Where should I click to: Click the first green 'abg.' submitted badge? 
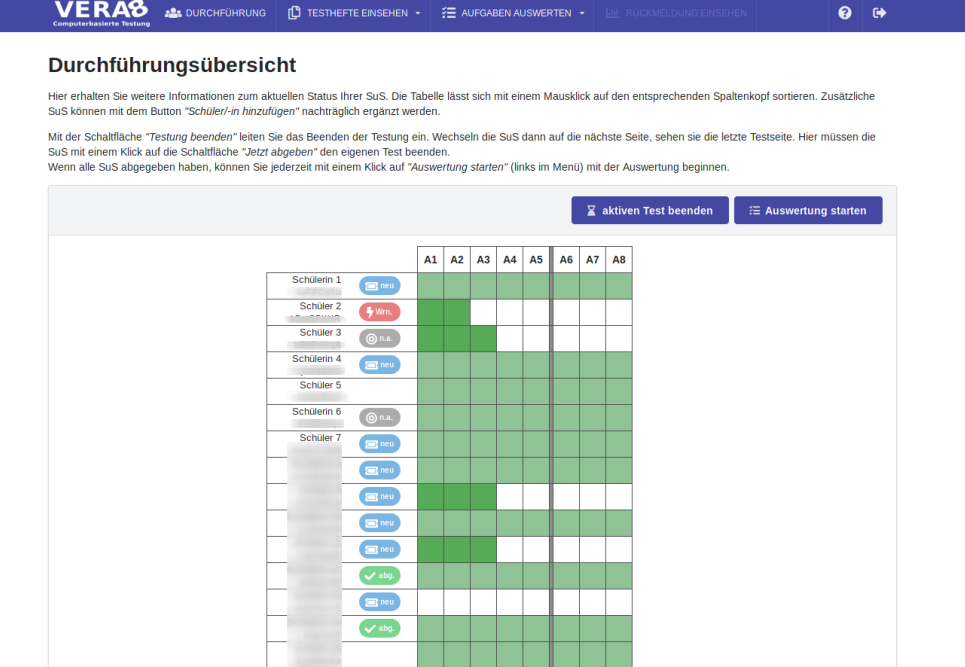pyautogui.click(x=379, y=575)
